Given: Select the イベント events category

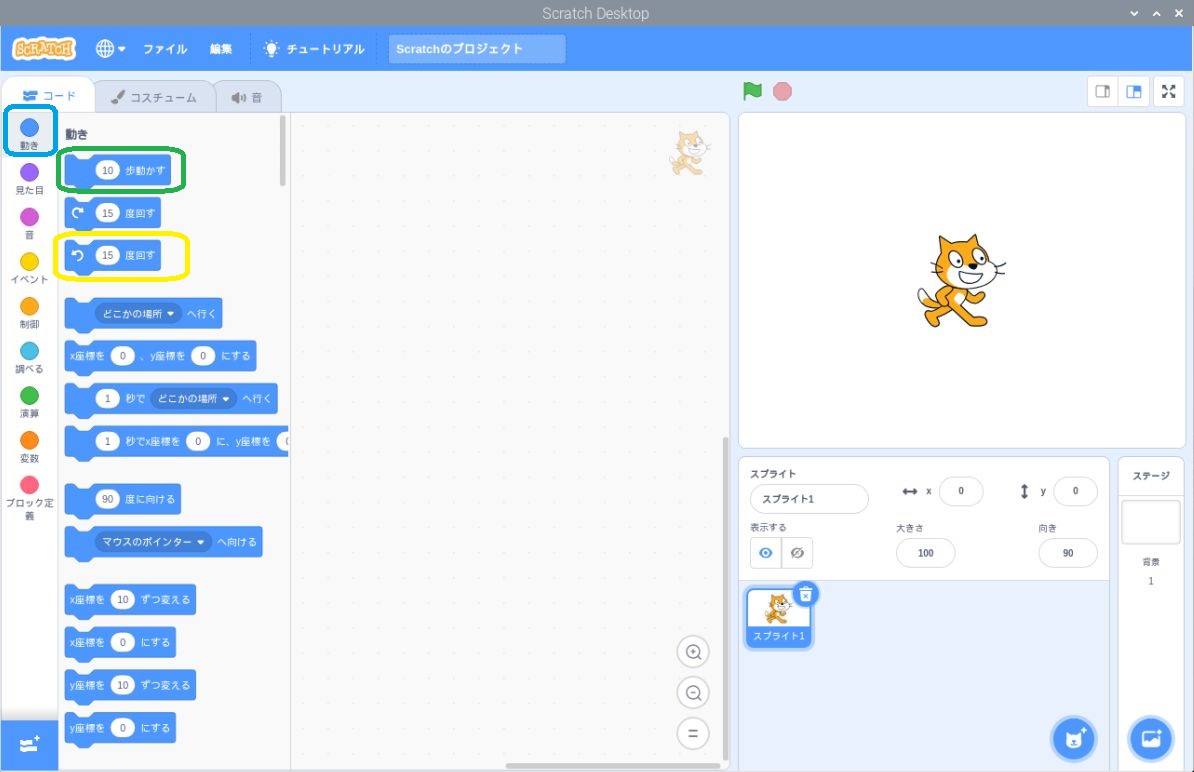Looking at the screenshot, I should point(30,268).
